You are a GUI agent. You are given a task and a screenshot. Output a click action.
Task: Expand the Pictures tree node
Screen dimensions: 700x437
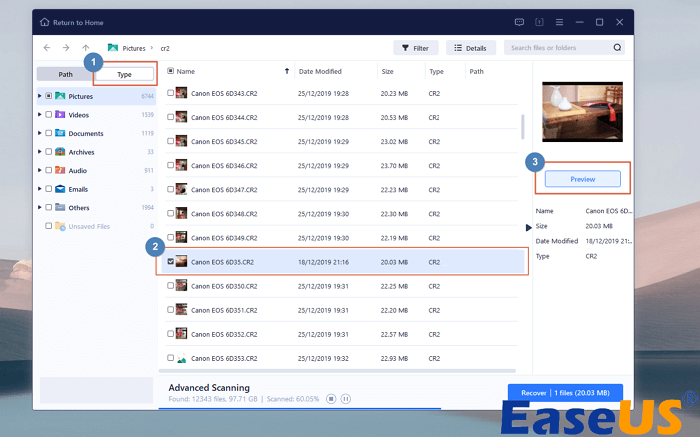(40, 96)
